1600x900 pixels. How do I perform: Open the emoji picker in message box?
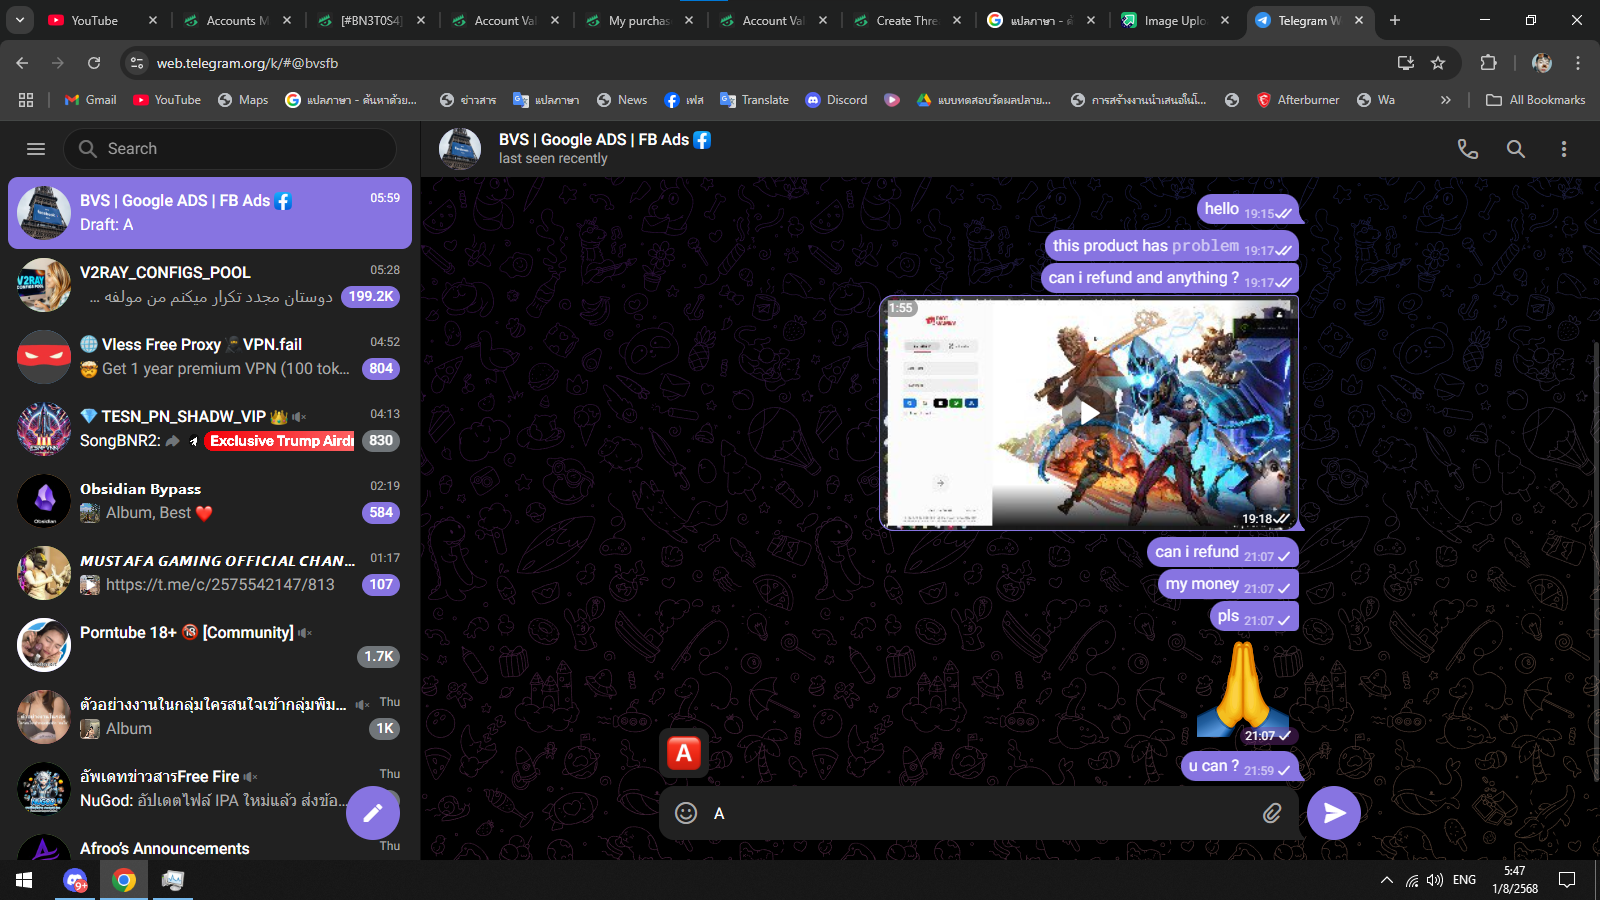[686, 813]
